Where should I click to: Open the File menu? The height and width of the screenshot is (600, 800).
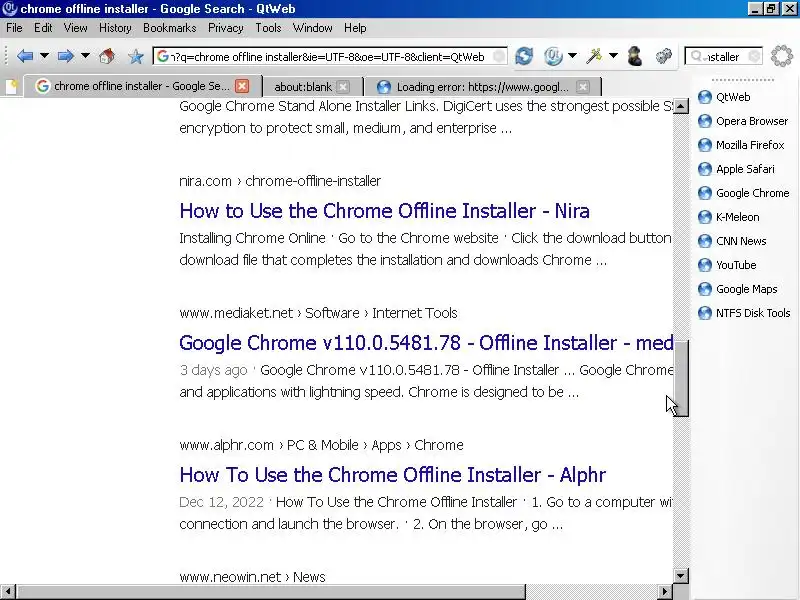(x=14, y=28)
